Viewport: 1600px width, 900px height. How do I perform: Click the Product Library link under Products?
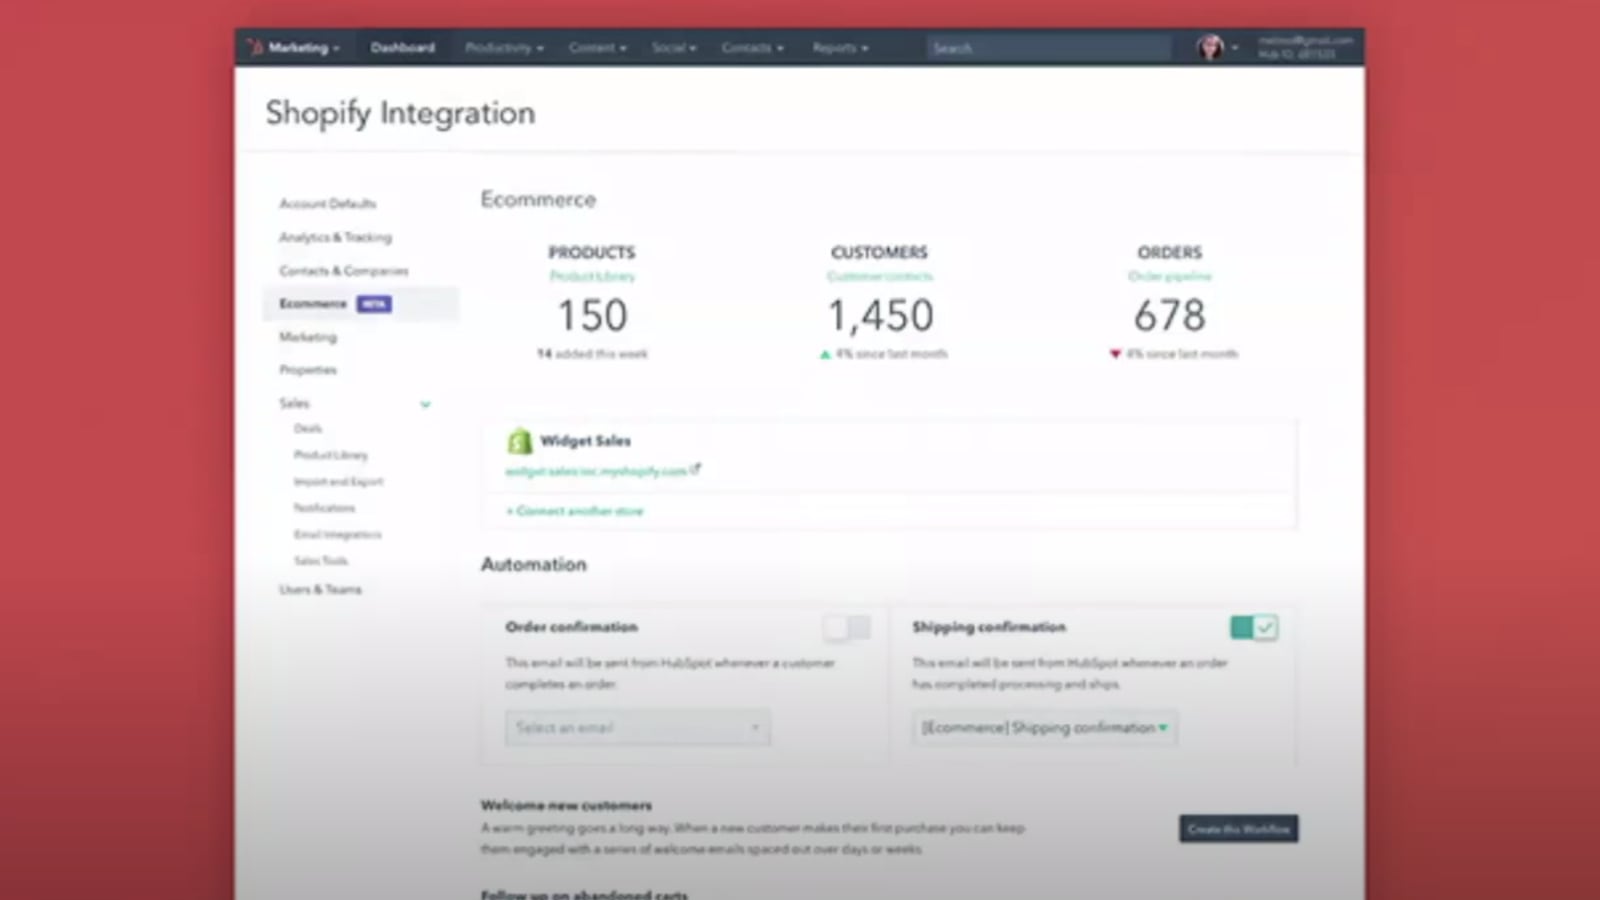(592, 276)
